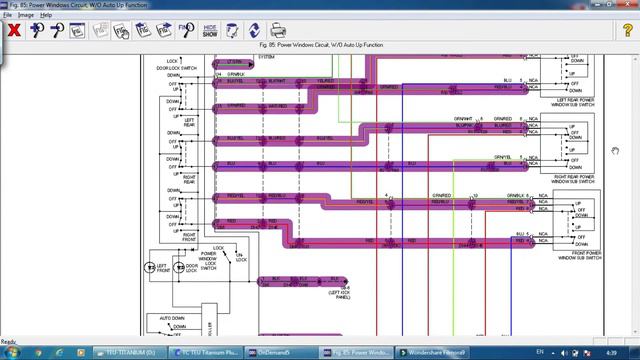The height and width of the screenshot is (360, 640).
Task: Open the Image menu
Action: [26, 15]
